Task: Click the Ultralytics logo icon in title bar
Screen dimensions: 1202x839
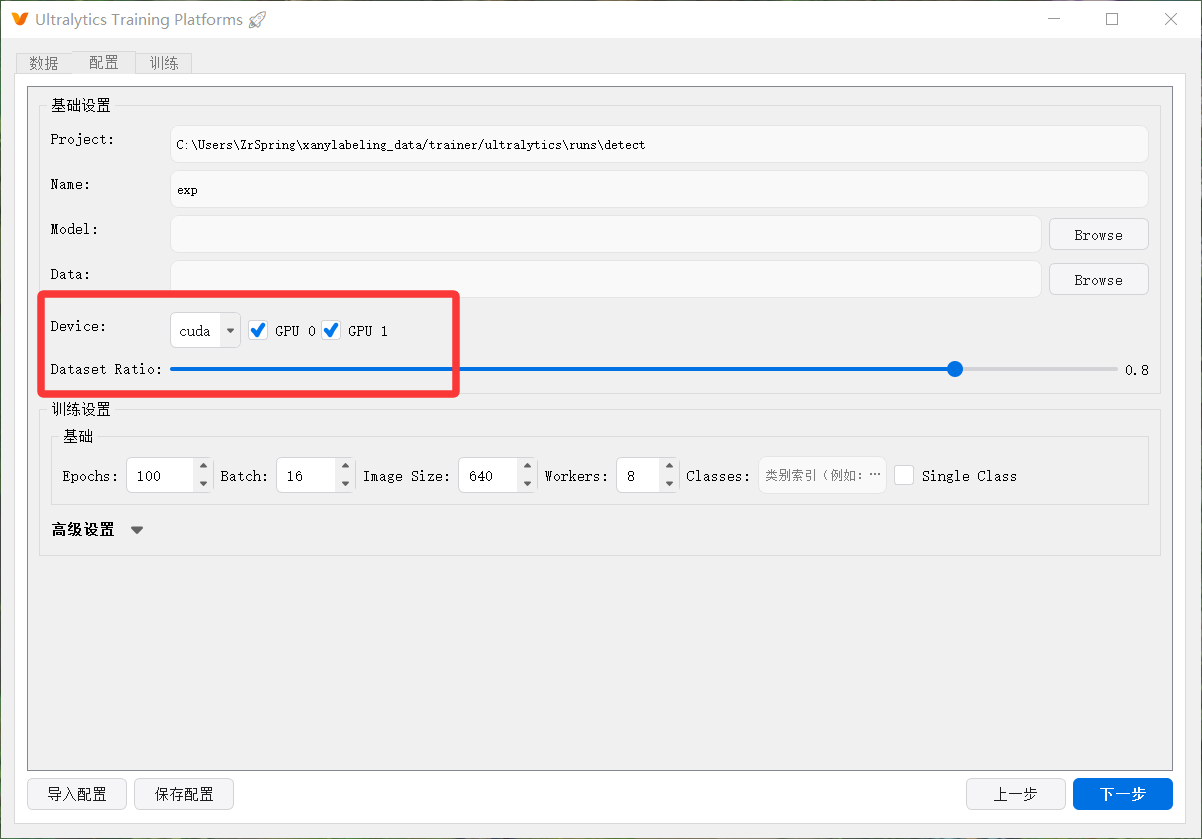Action: [x=19, y=19]
